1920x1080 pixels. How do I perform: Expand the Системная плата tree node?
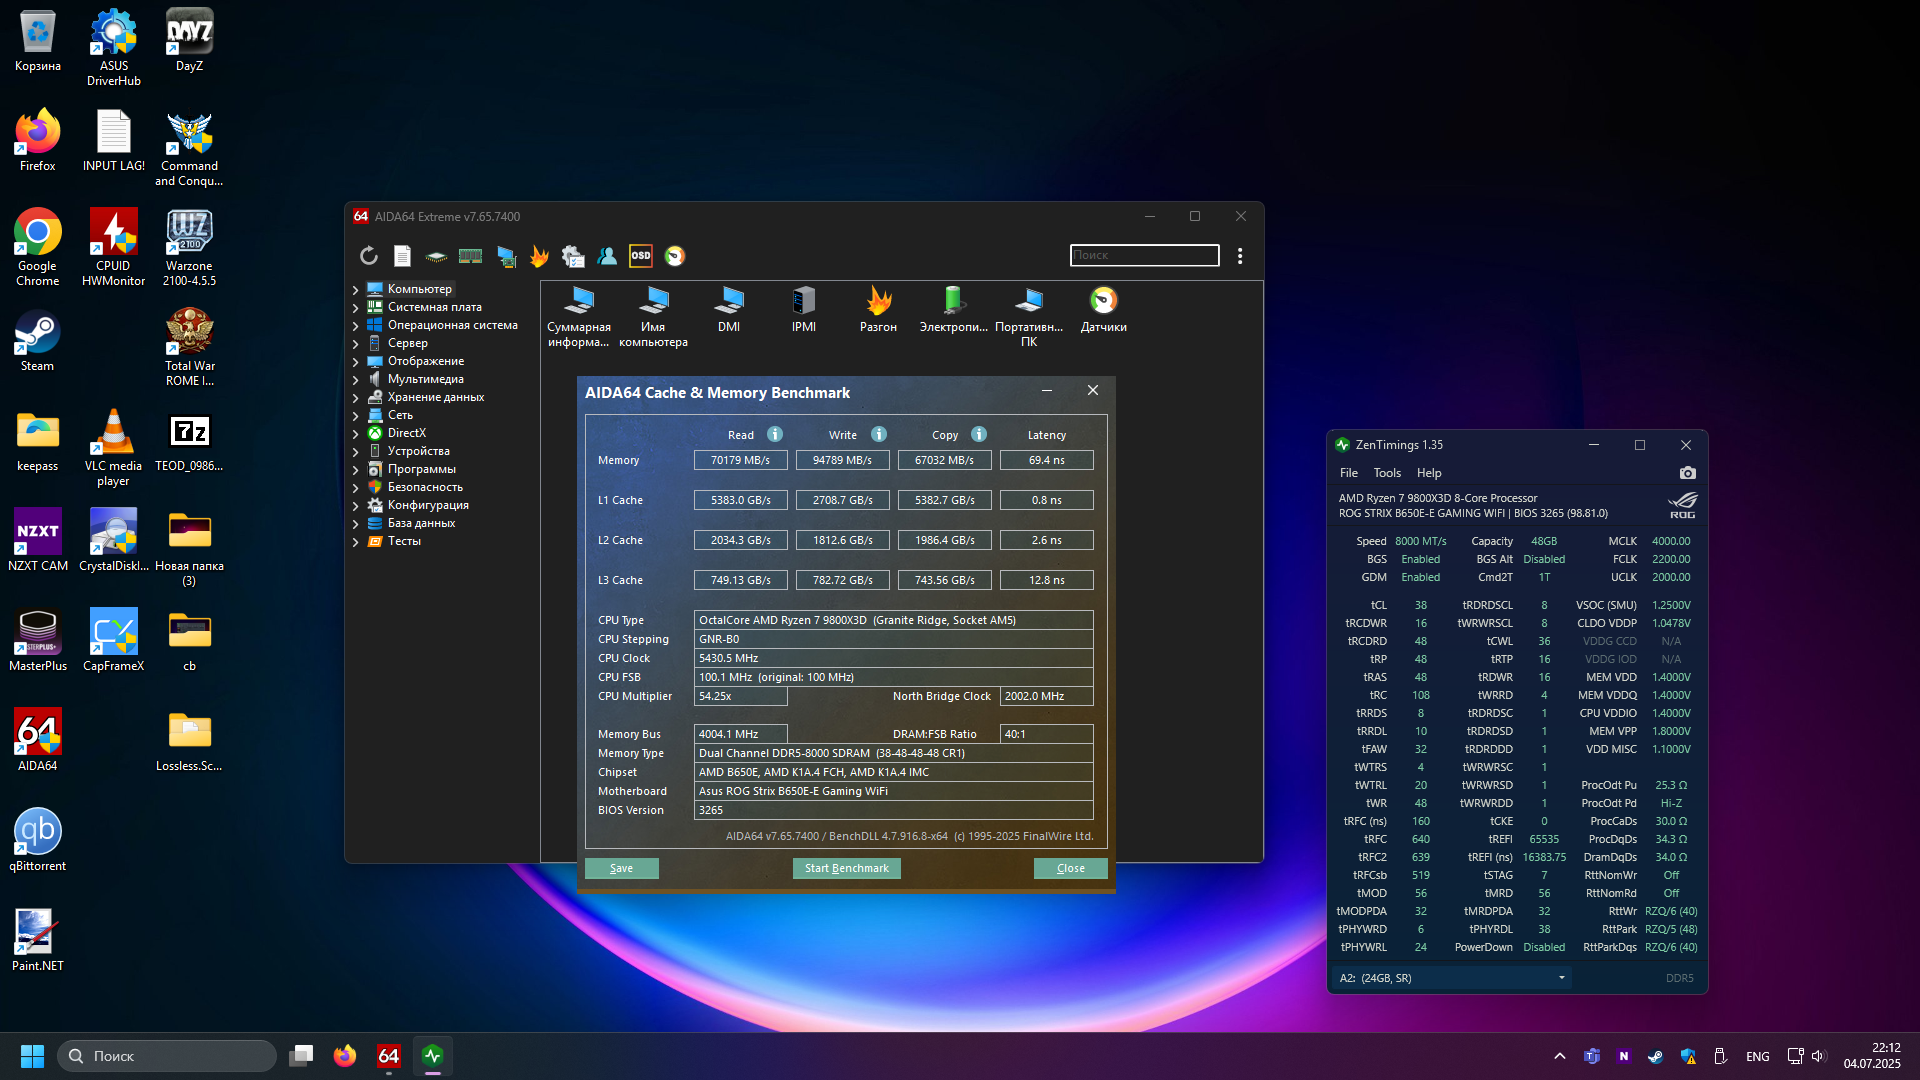(355, 308)
